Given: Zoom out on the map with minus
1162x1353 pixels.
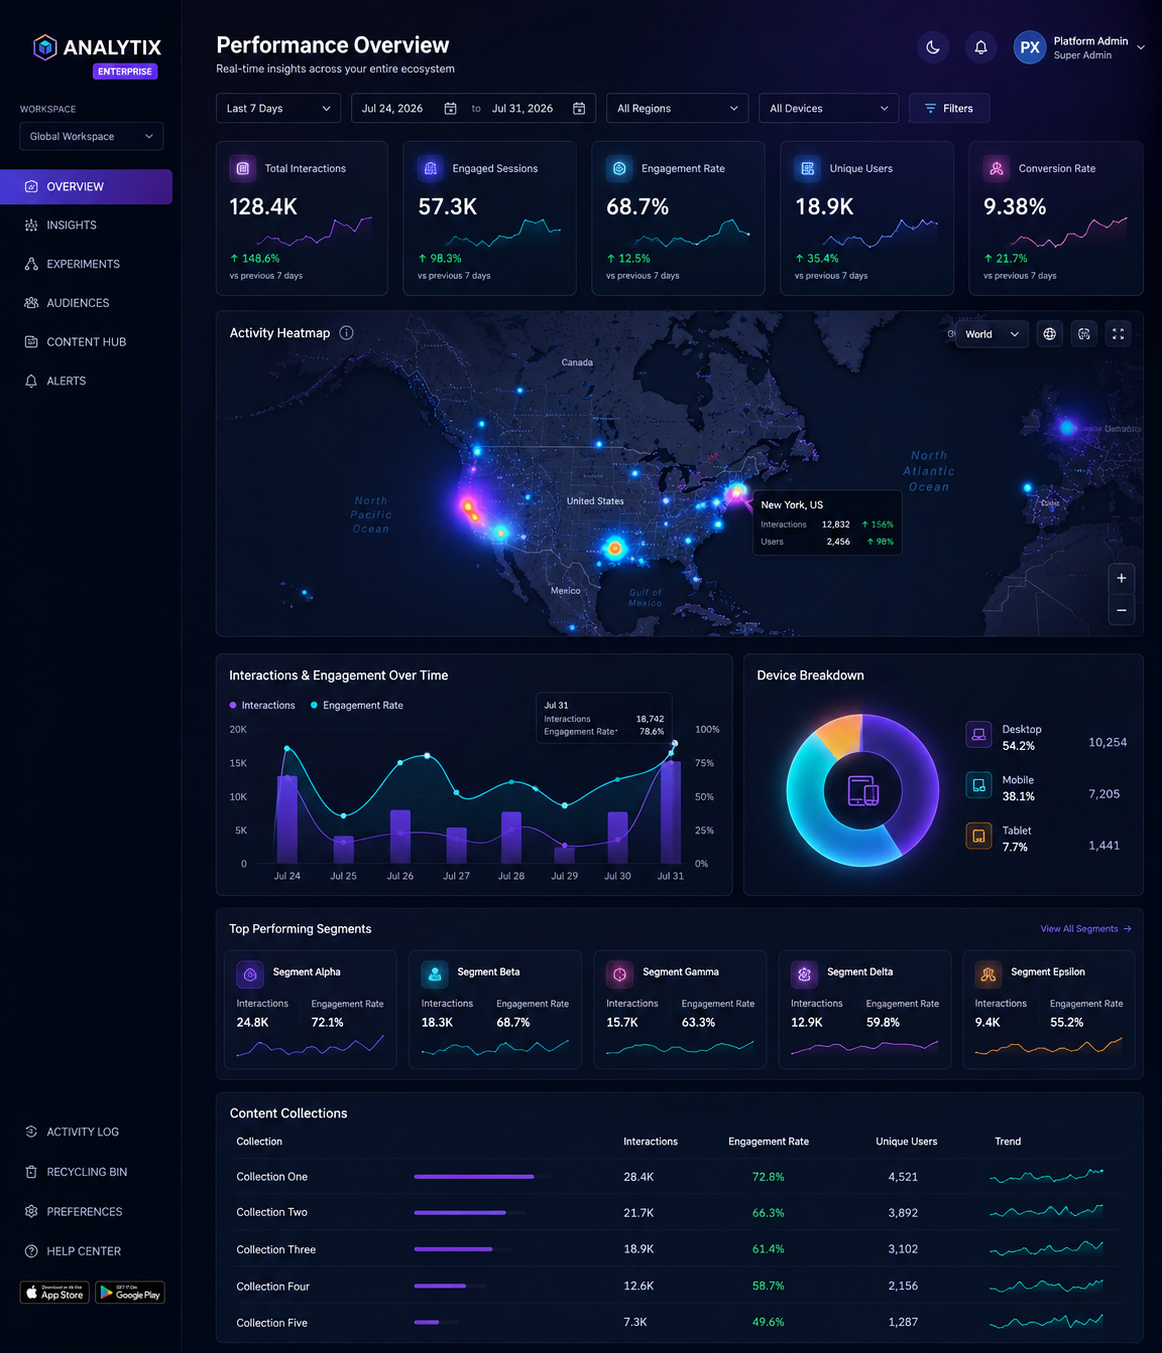Looking at the screenshot, I should 1122,610.
